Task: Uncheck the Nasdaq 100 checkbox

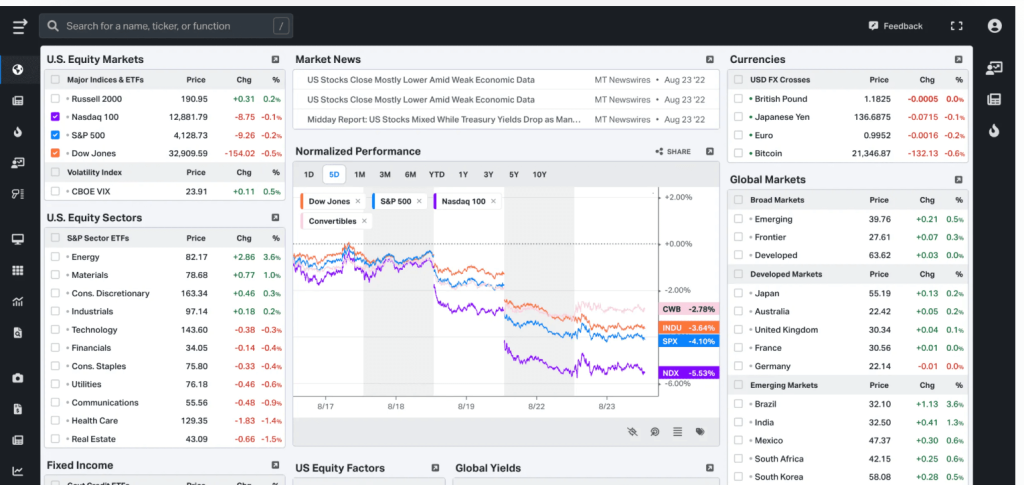Action: pos(55,117)
